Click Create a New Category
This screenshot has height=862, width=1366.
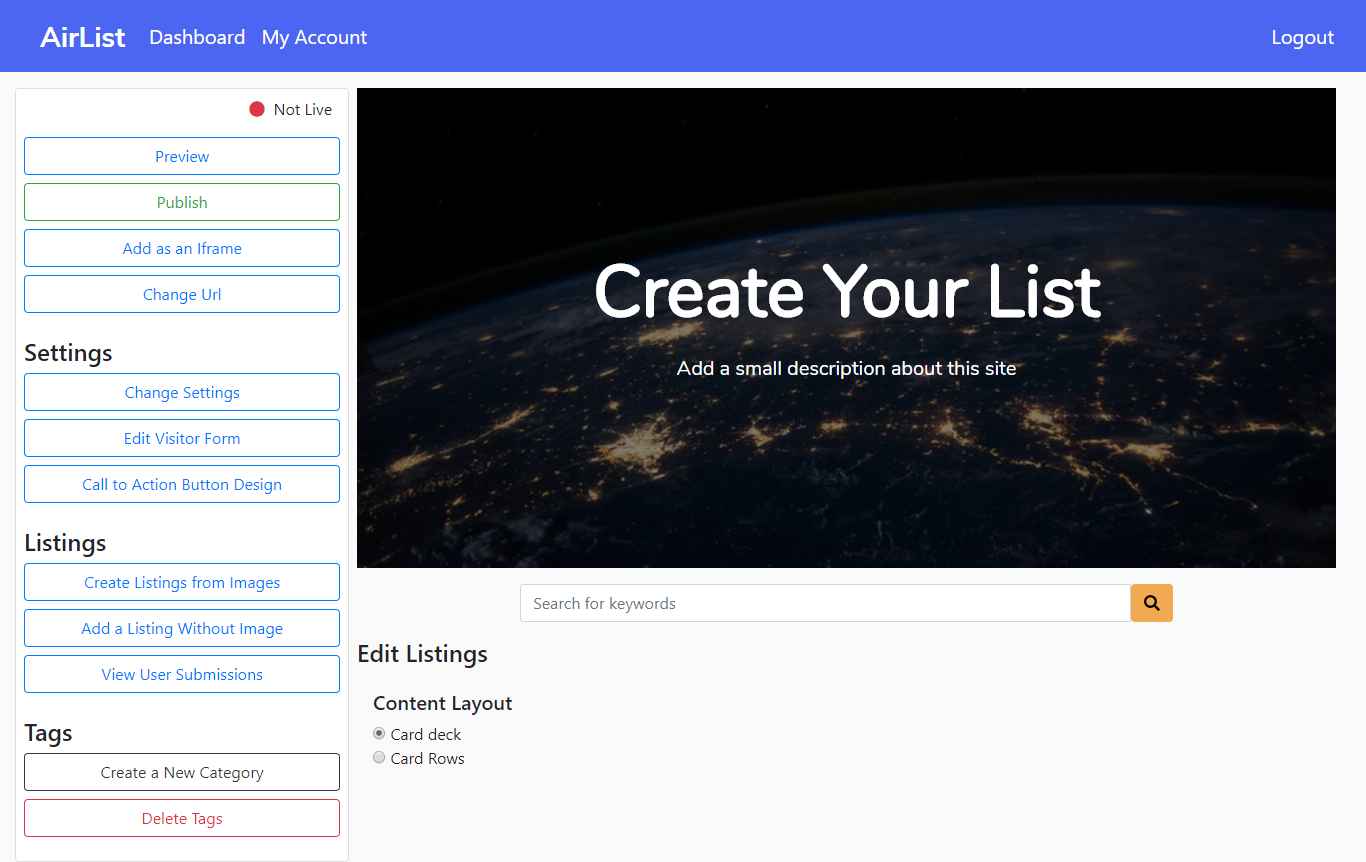click(x=181, y=772)
